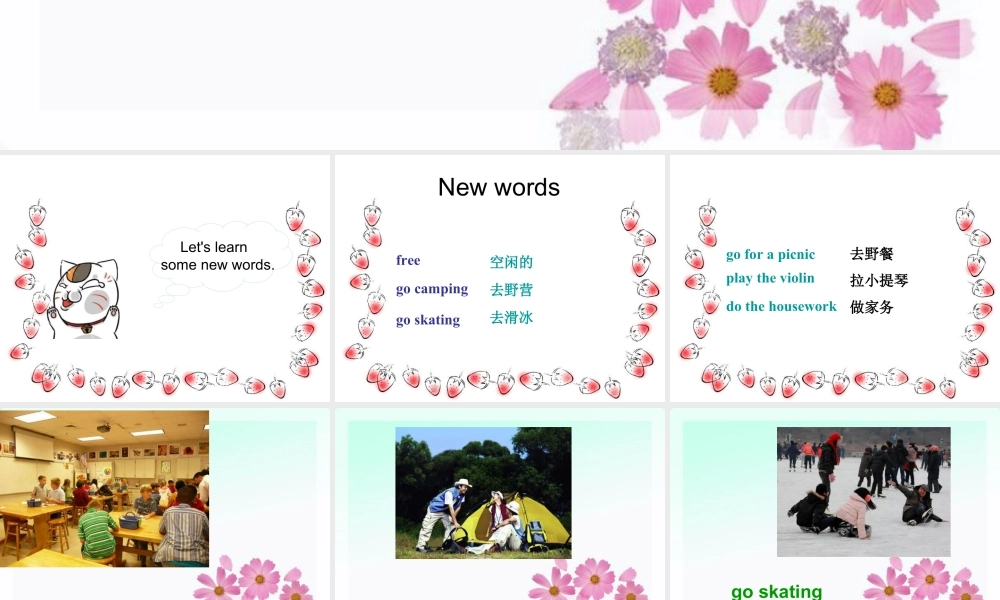The height and width of the screenshot is (600, 1000).
Task: Click the camping tent photo
Action: tap(483, 493)
